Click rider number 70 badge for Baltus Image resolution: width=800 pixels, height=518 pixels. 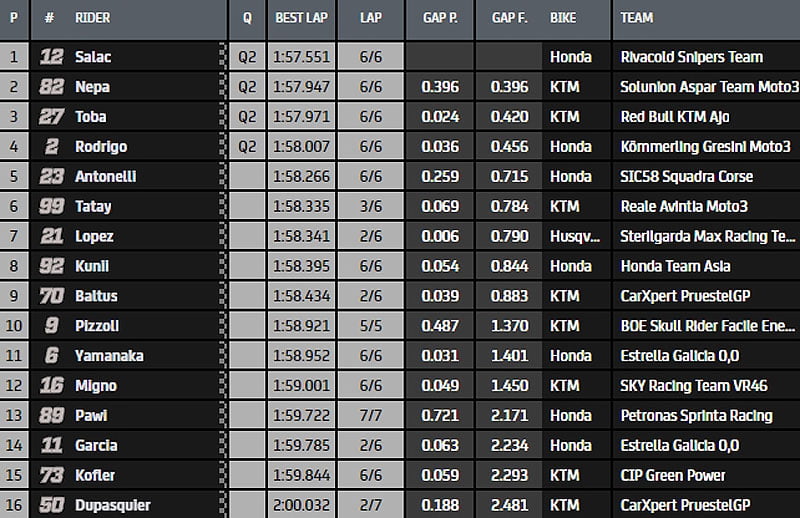click(x=50, y=296)
